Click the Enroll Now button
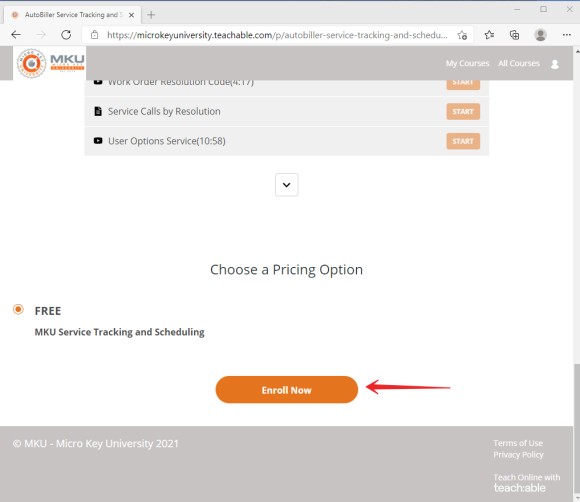The image size is (580, 502). click(287, 390)
